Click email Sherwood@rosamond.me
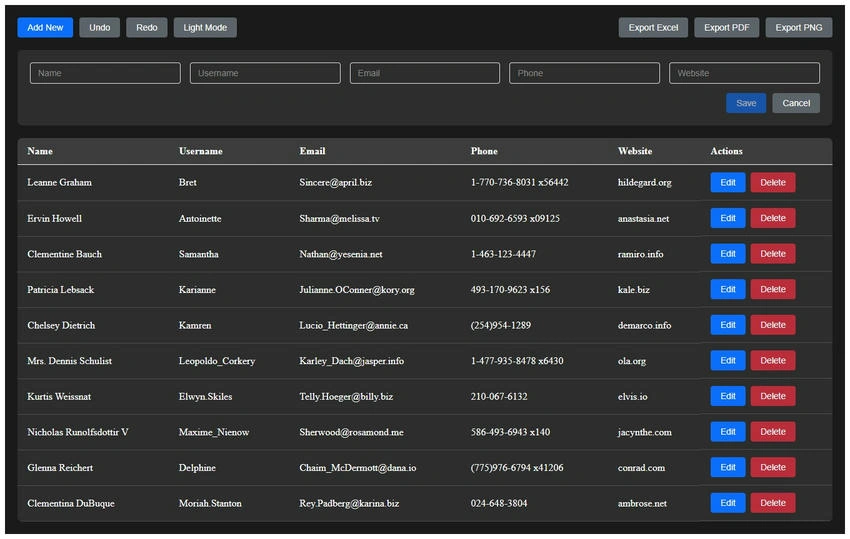 [351, 432]
